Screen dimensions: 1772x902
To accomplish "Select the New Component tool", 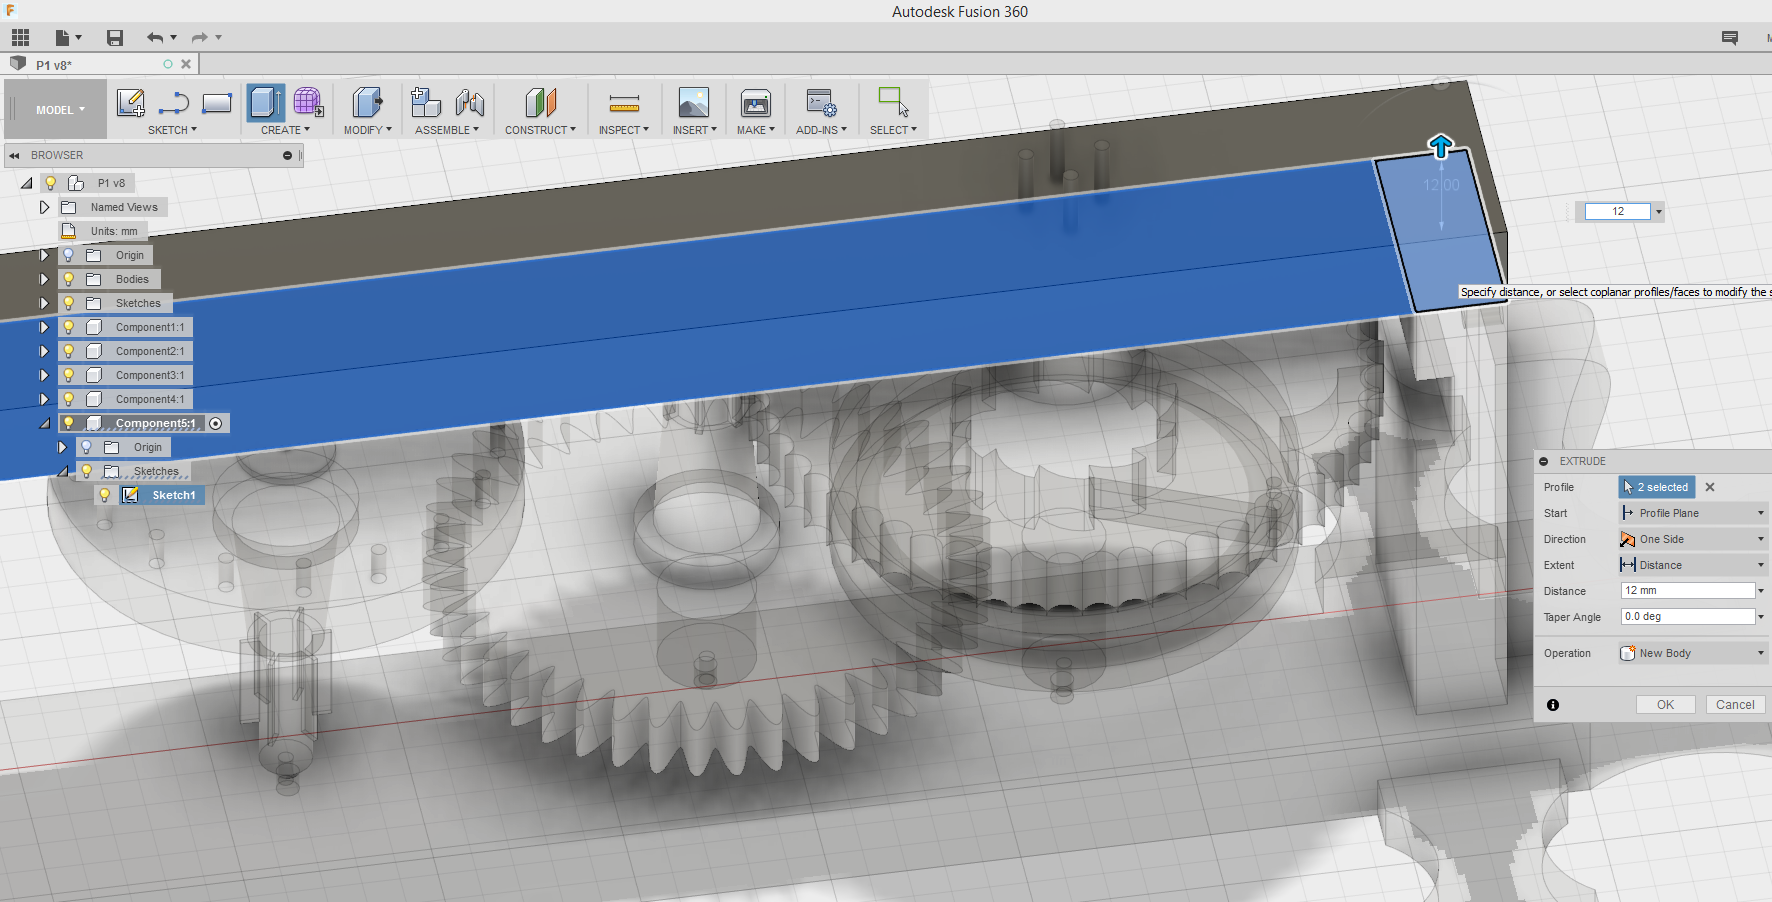I will (x=426, y=102).
